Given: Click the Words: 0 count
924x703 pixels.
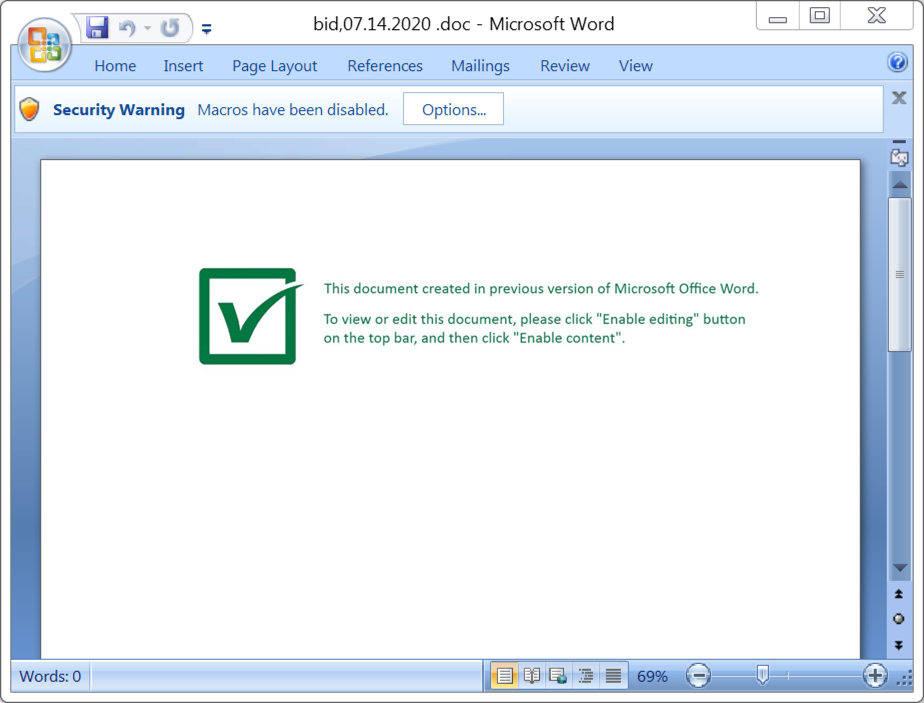Looking at the screenshot, I should coord(50,676).
